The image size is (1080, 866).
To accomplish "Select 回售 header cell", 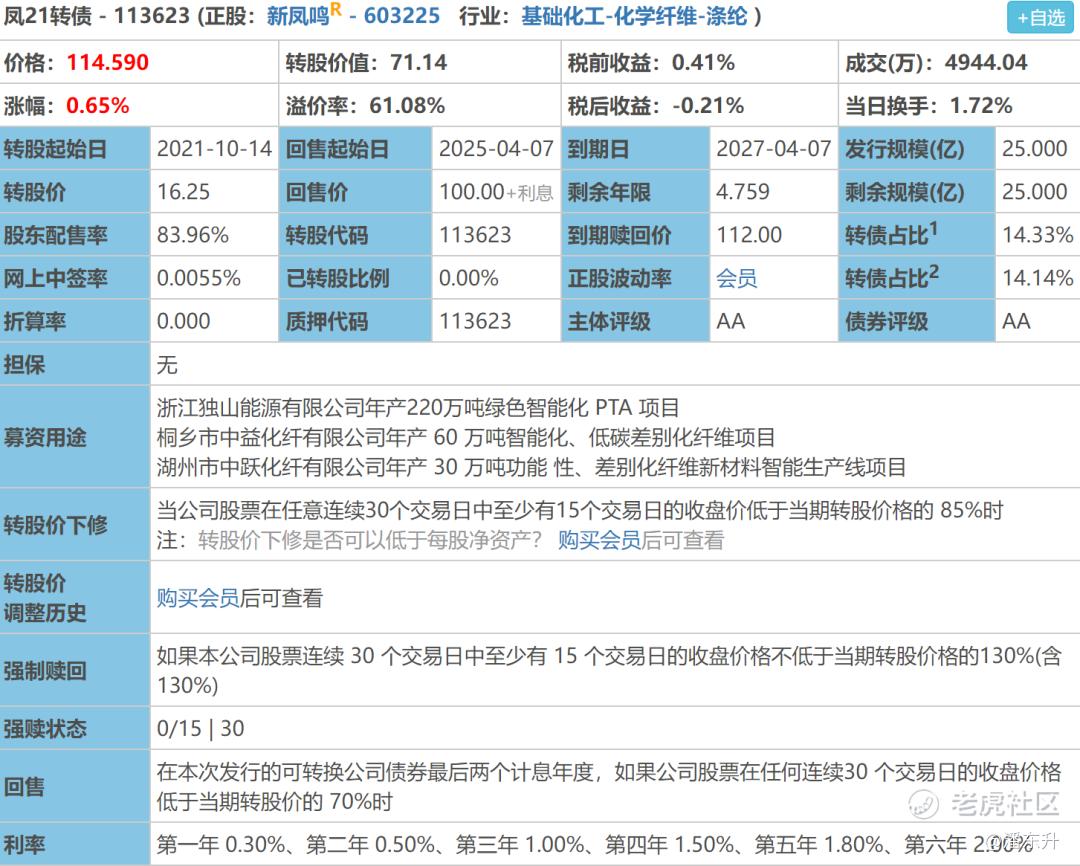I will click(x=74, y=786).
